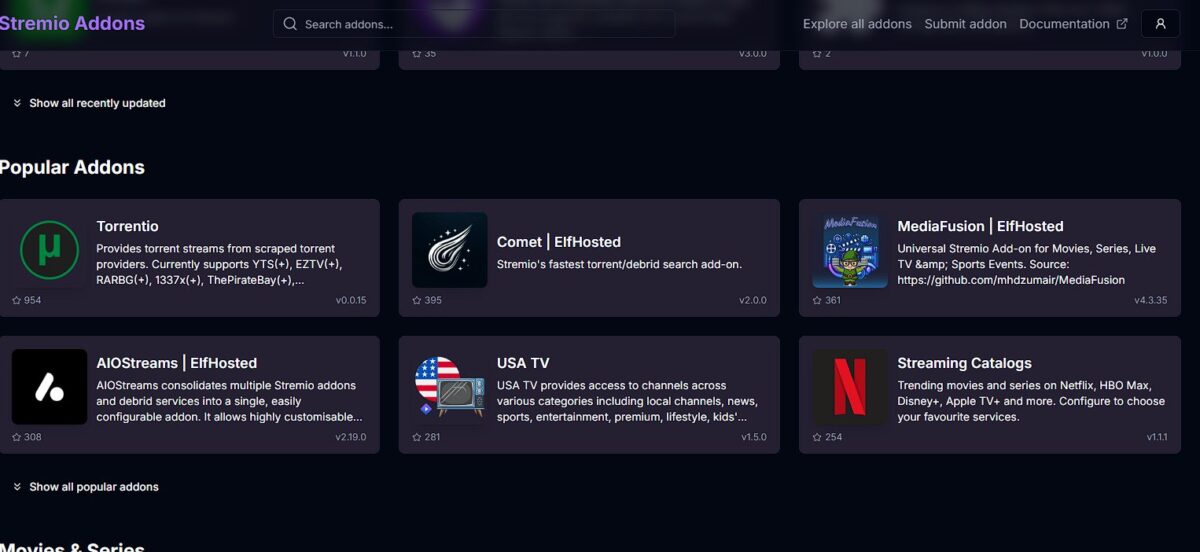This screenshot has width=1200, height=552.
Task: Click the star icon on Comet card
Action: point(417,300)
